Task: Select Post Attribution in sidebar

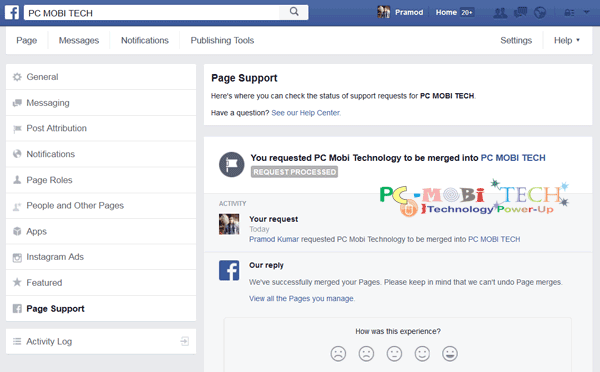Action: [x=101, y=128]
